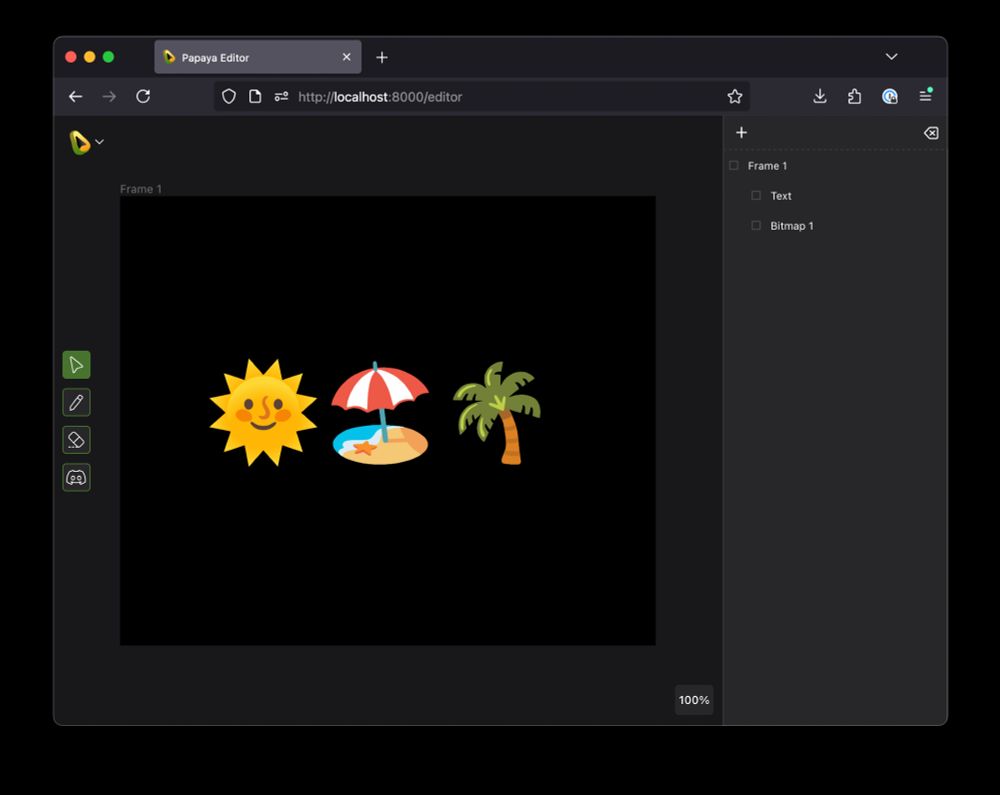Select the pointer selection tool
The width and height of the screenshot is (1000, 795).
click(x=77, y=365)
